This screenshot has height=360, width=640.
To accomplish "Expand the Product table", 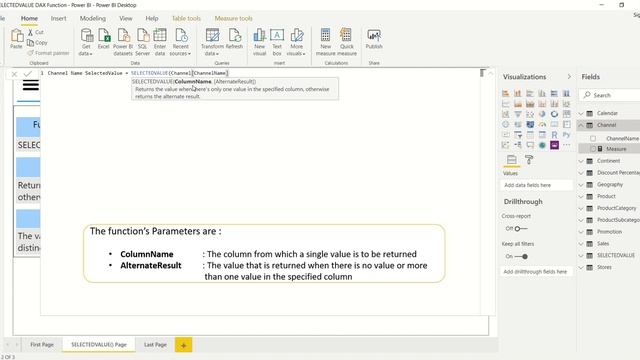I will 581,197.
